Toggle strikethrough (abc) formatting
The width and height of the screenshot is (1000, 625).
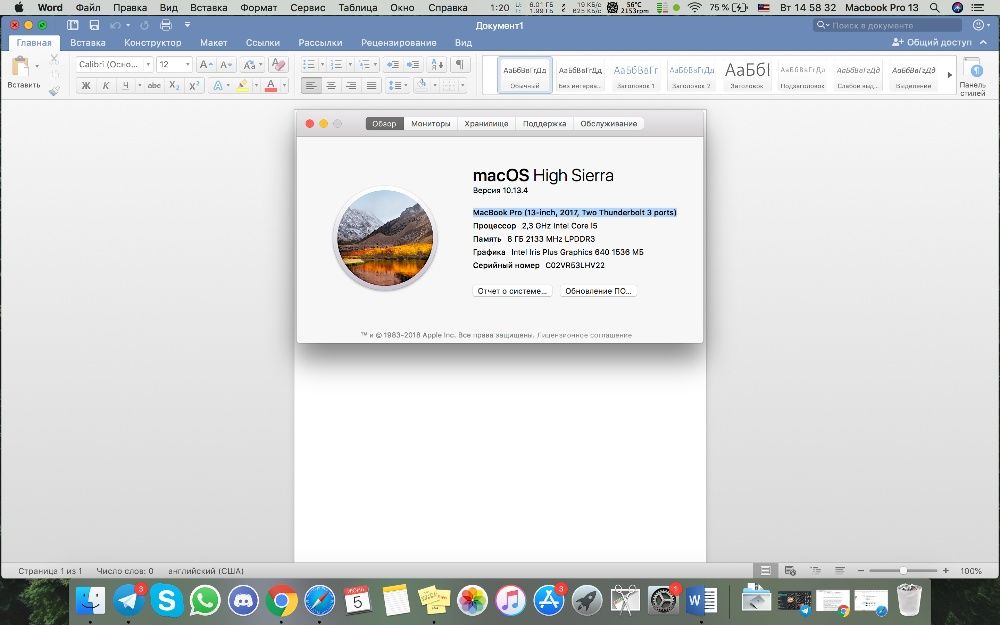click(x=154, y=85)
